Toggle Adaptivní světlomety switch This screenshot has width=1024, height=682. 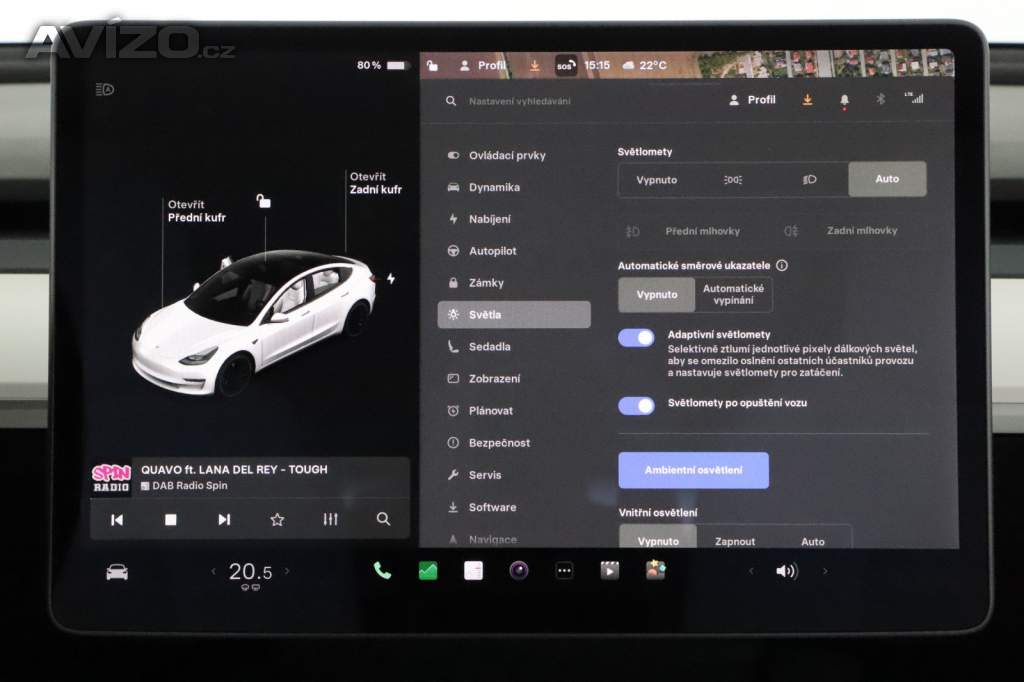(x=636, y=338)
